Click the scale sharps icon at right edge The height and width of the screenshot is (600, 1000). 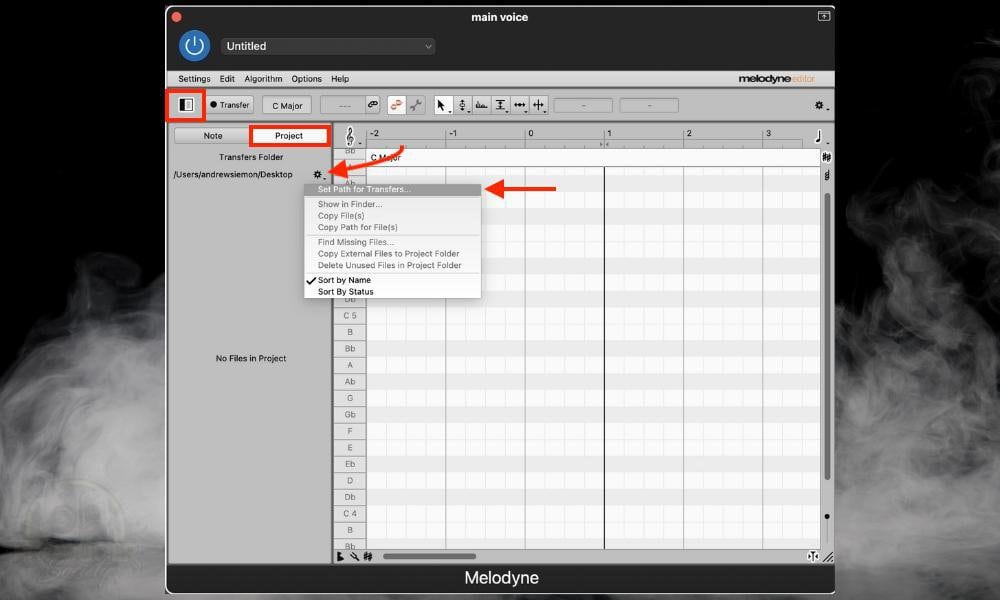pyautogui.click(x=827, y=157)
